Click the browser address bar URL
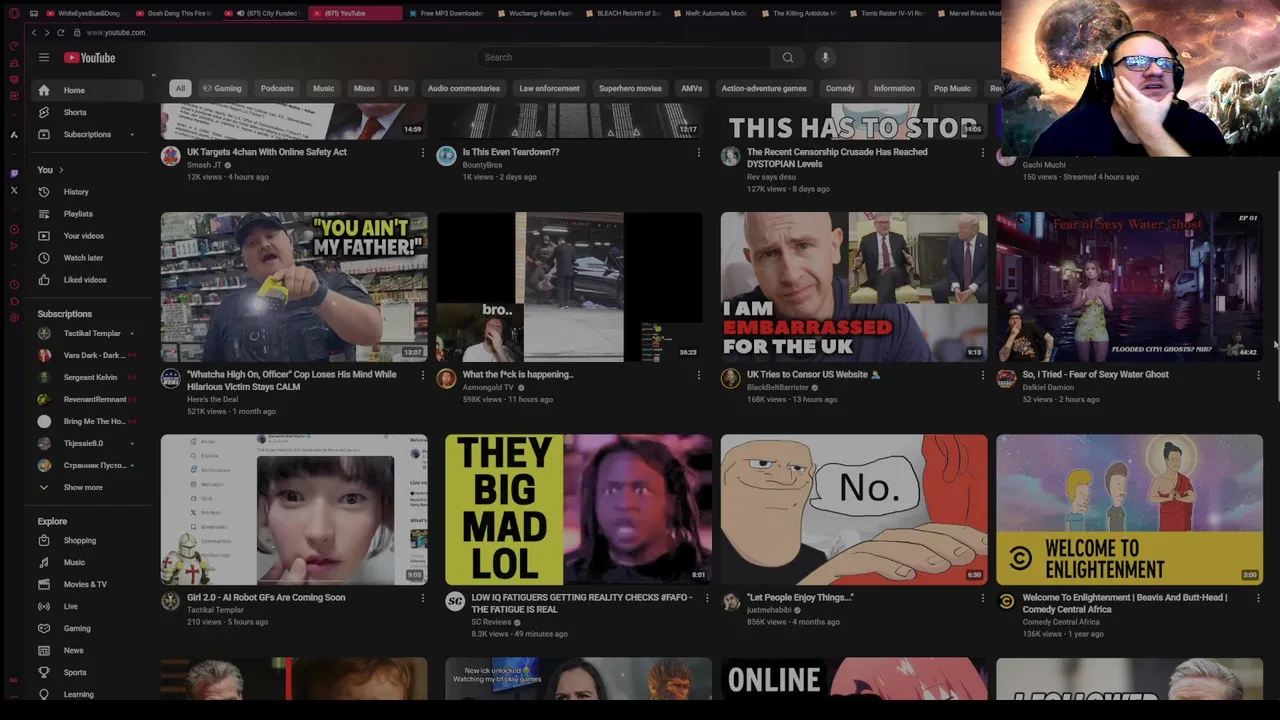Screen dimensions: 1280x720 click(116, 33)
